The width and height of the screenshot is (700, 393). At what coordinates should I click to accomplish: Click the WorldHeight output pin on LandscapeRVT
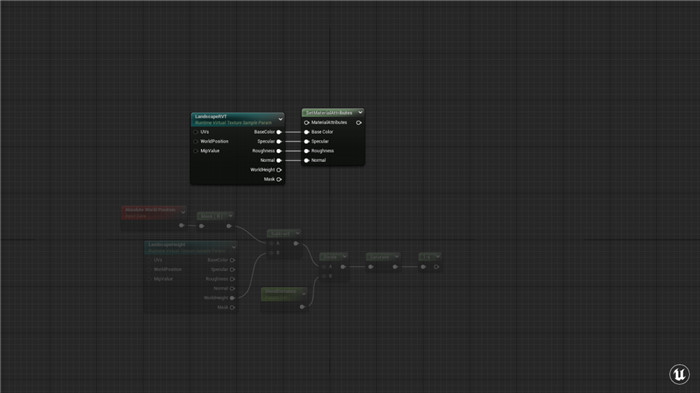279,170
